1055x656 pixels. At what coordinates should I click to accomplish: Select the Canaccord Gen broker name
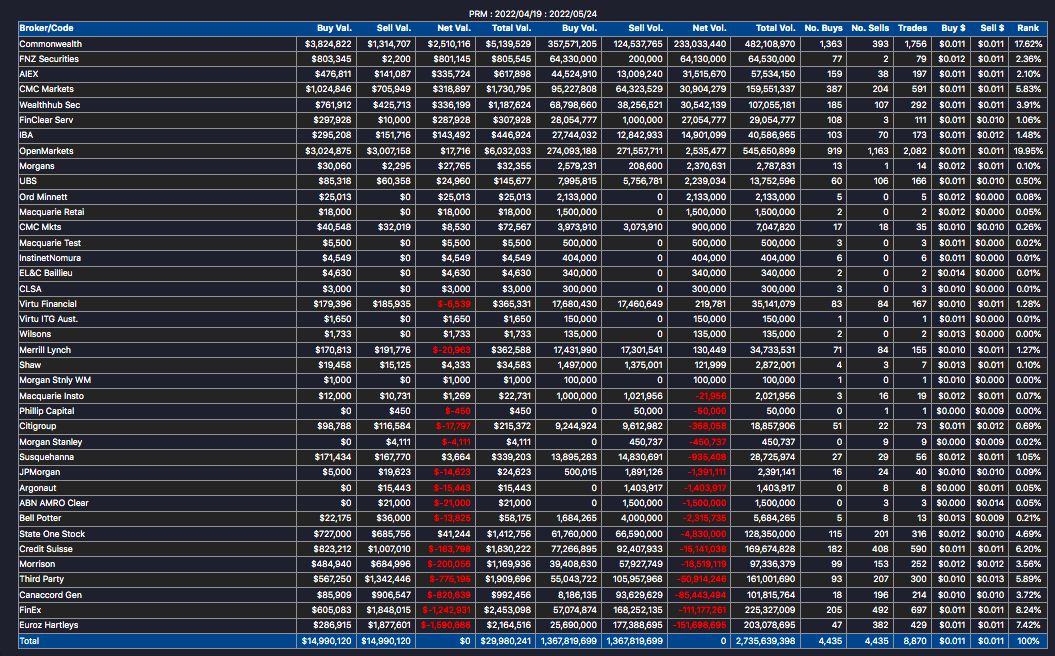(x=50, y=595)
